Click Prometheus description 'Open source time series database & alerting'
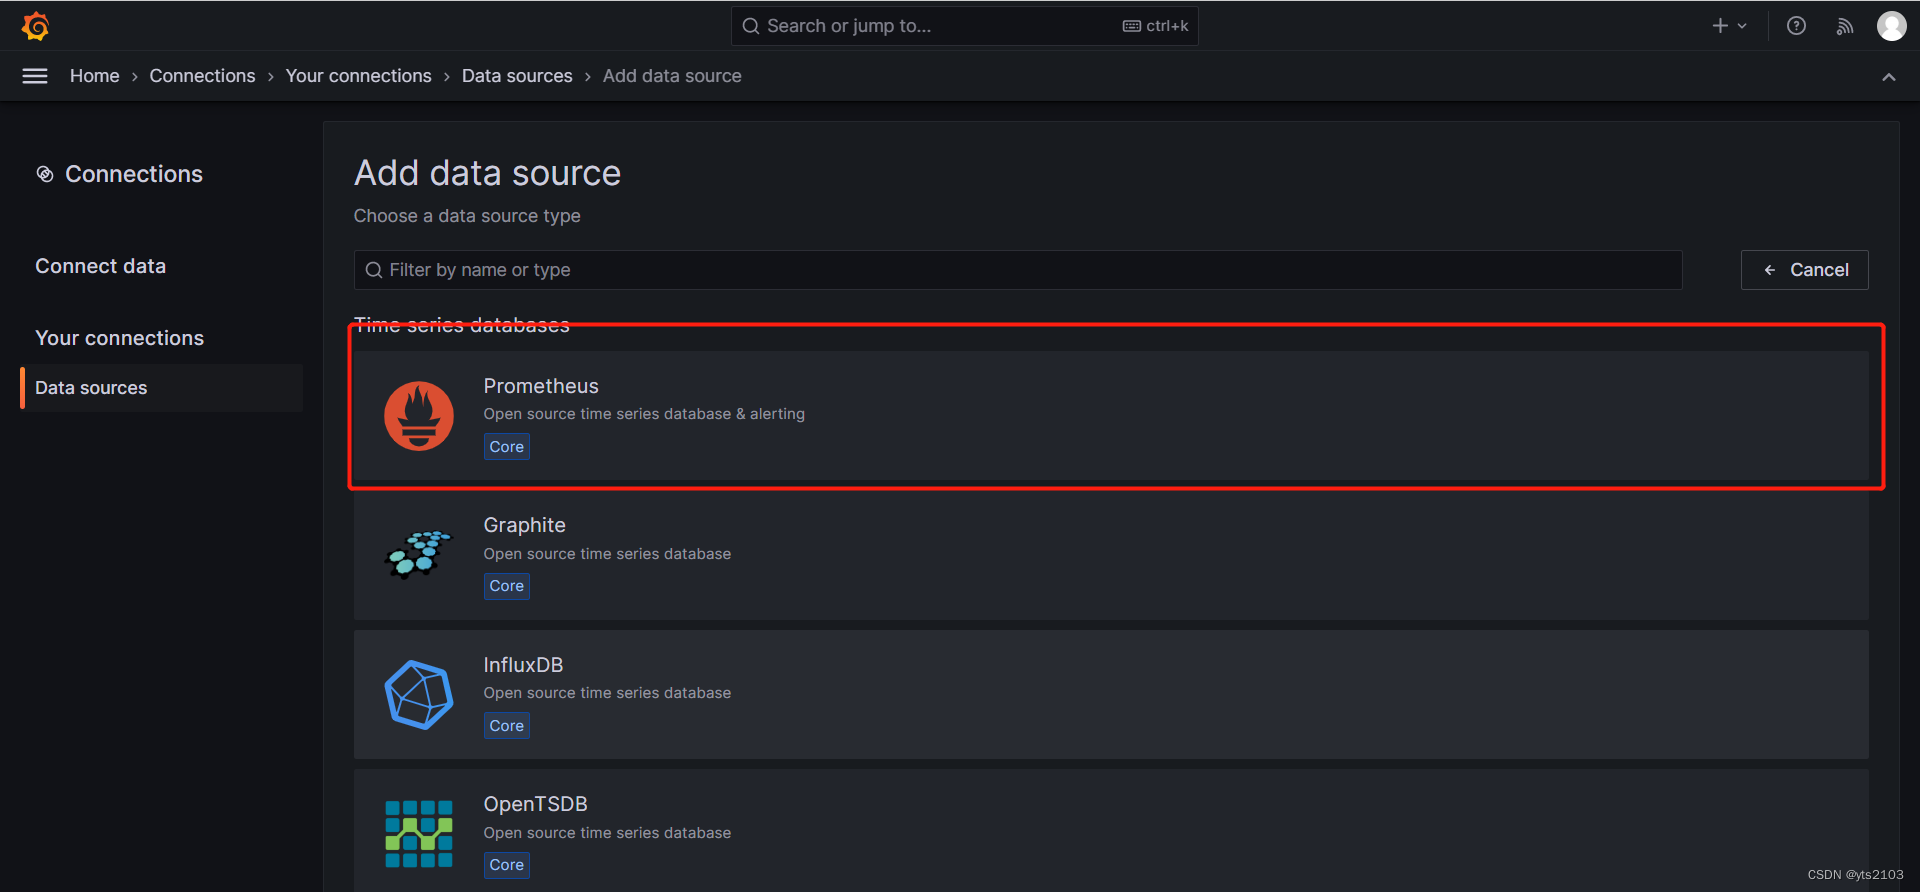 [x=644, y=414]
